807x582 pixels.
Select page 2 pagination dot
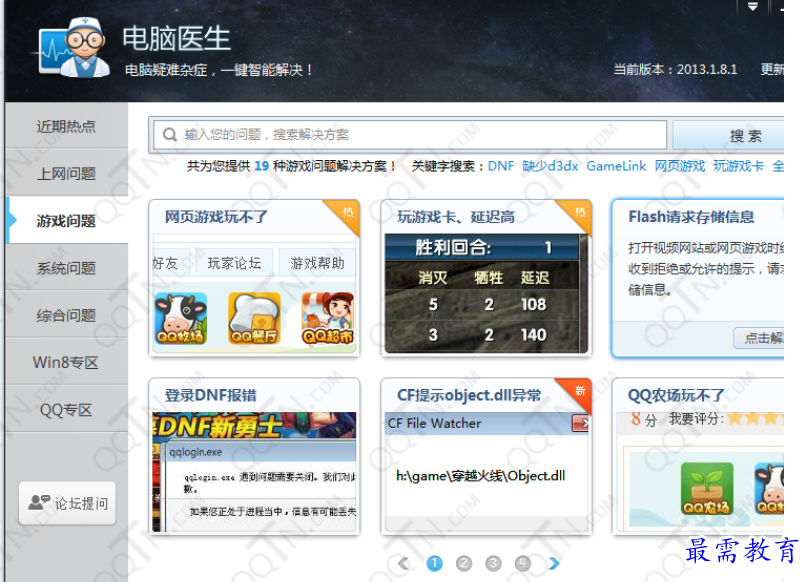click(x=464, y=563)
